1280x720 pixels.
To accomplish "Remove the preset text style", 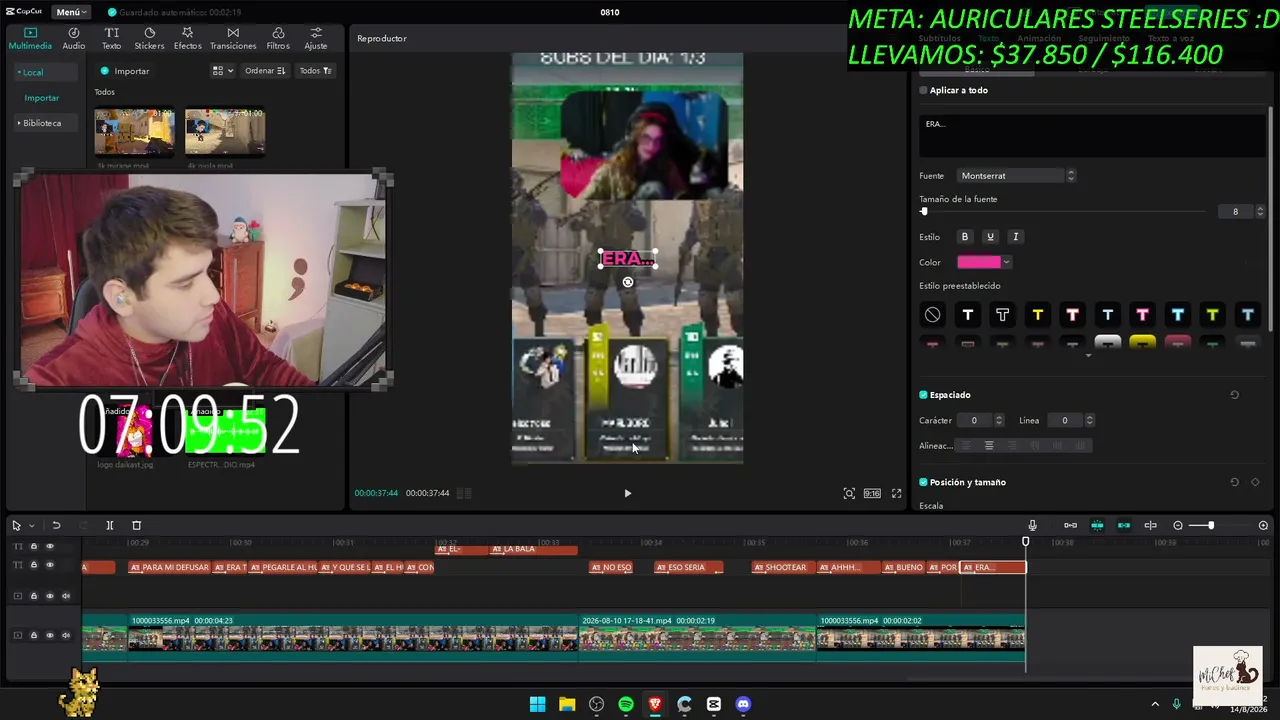I will point(933,315).
